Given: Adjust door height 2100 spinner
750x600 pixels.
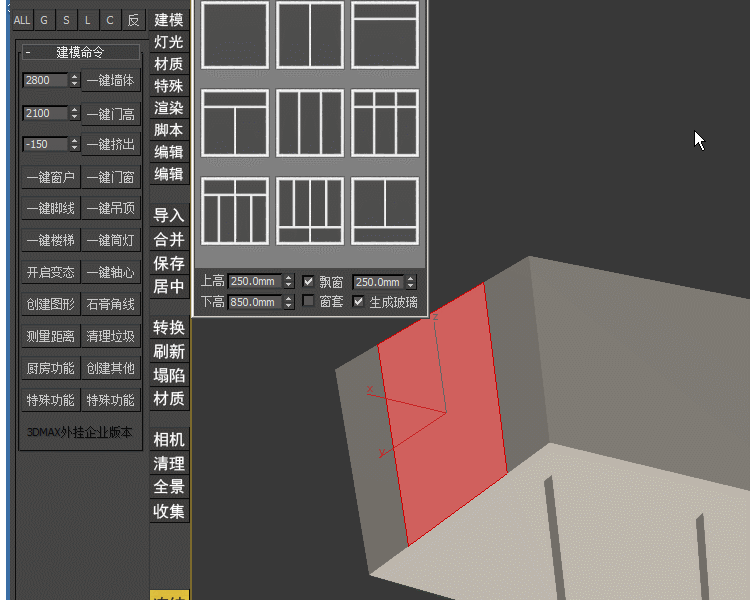Looking at the screenshot, I should (74, 113).
